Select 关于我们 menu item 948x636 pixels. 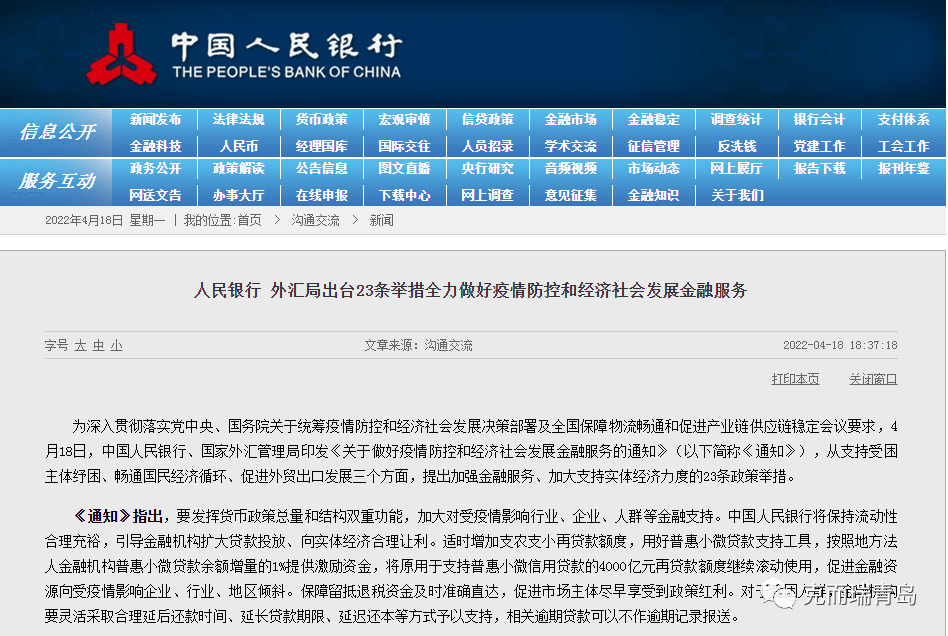(x=736, y=195)
